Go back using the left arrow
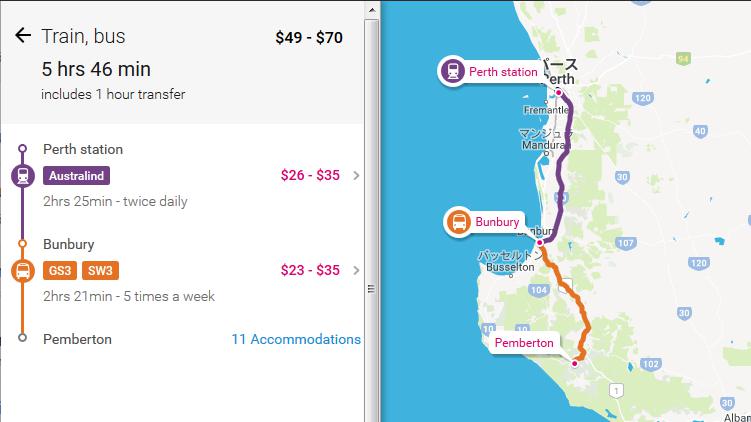 pyautogui.click(x=23, y=35)
